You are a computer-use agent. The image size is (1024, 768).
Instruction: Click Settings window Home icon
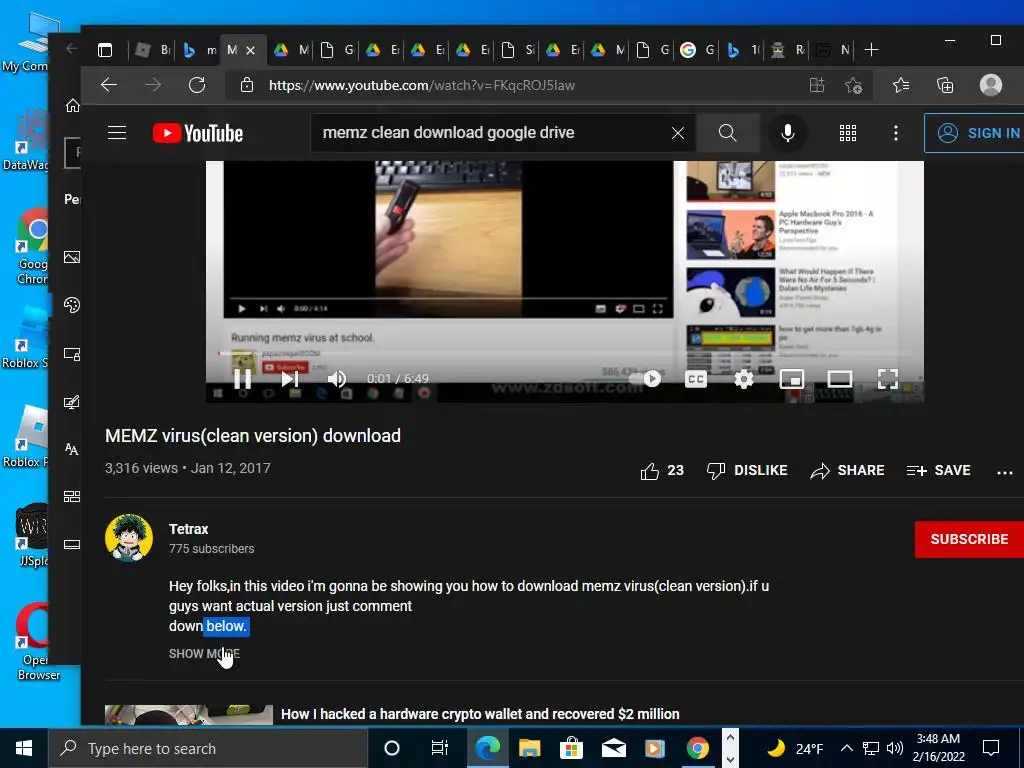coord(72,106)
